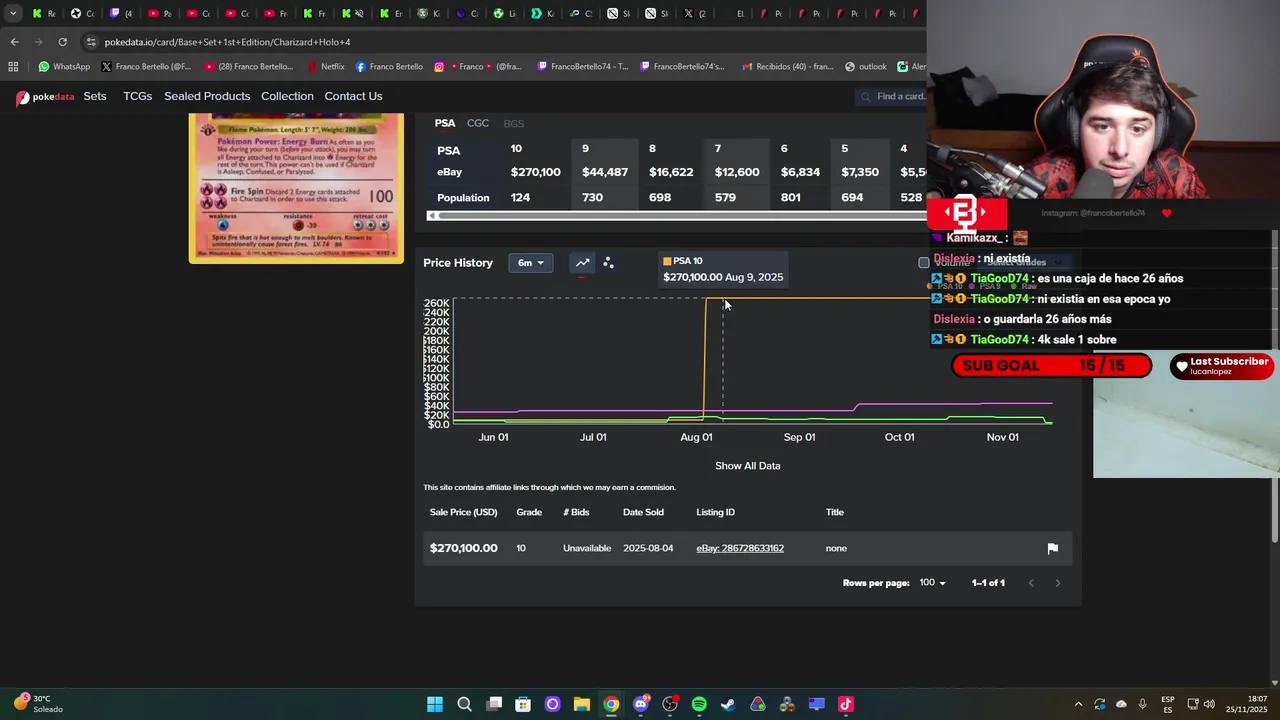Toggle the Volume checkbox on chart
1280x720 pixels.
[x=923, y=263]
